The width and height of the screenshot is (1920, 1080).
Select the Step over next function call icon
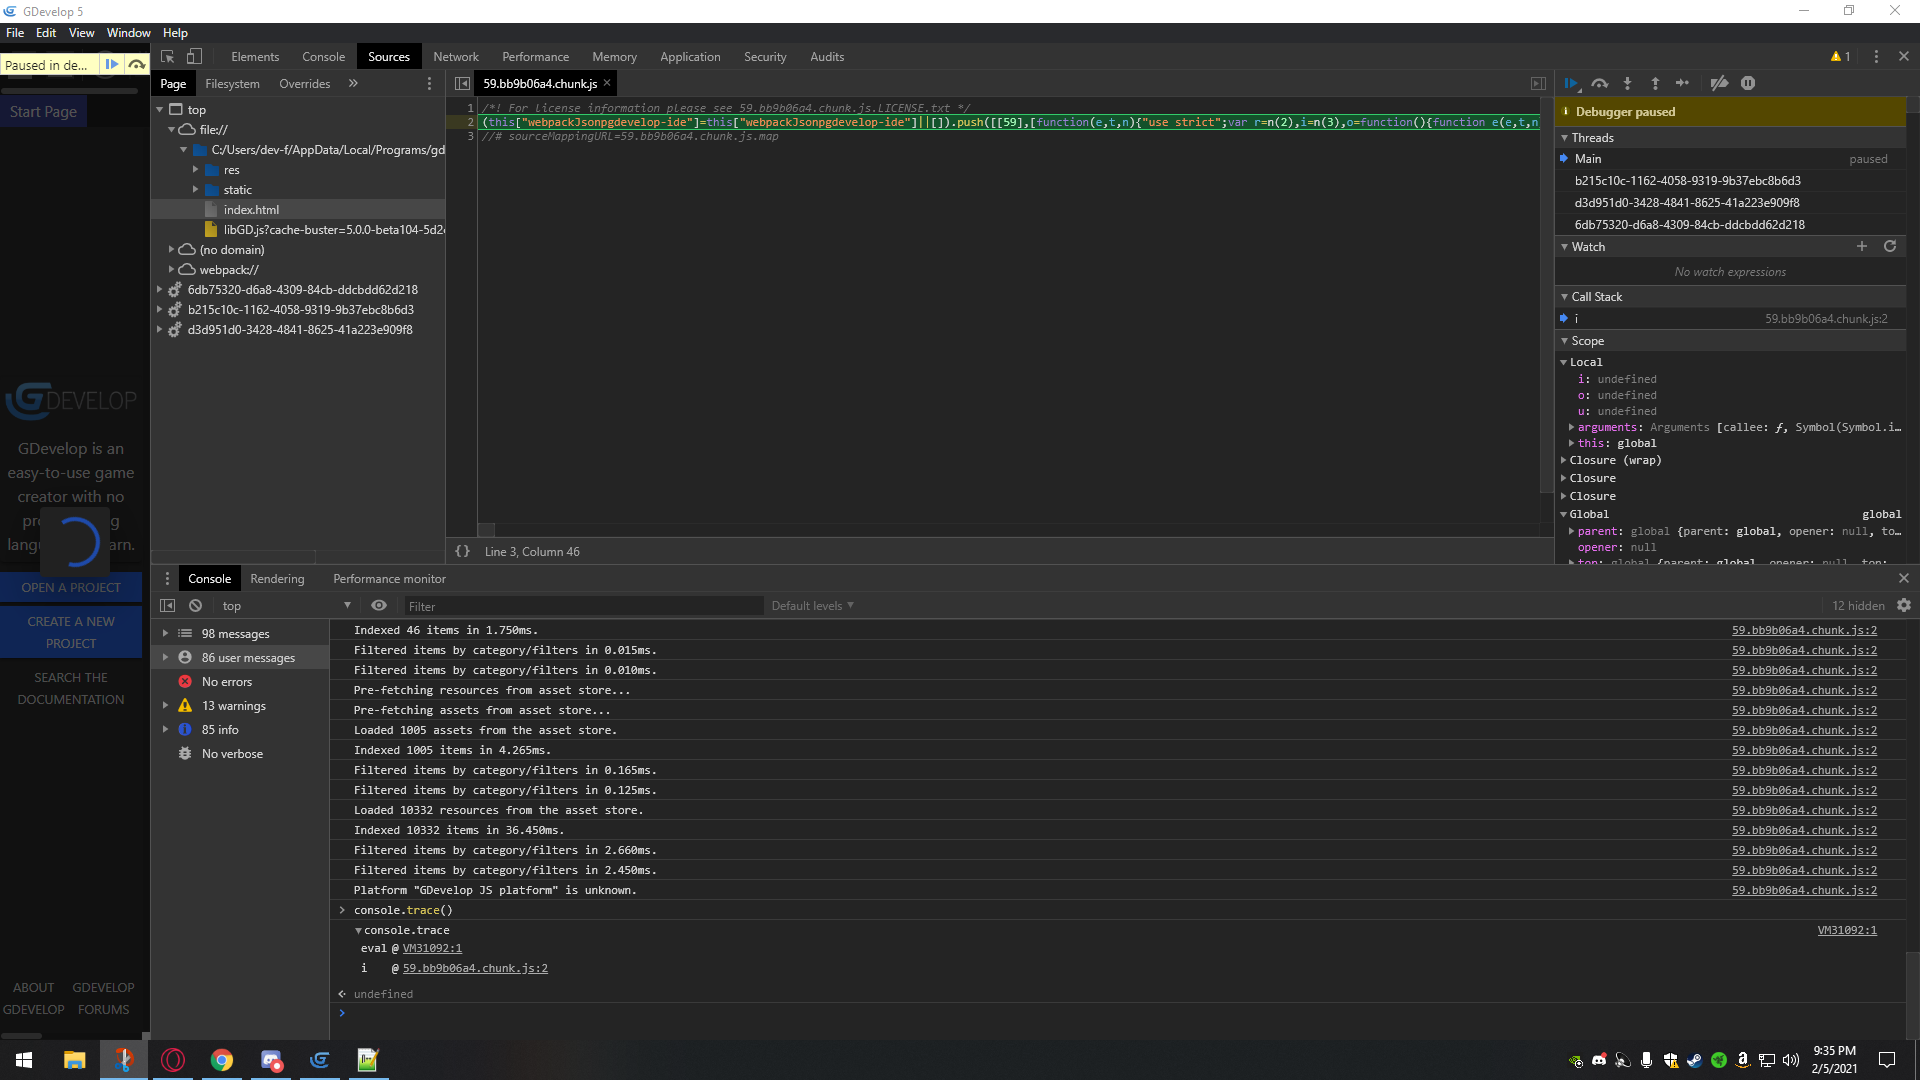pyautogui.click(x=1599, y=83)
